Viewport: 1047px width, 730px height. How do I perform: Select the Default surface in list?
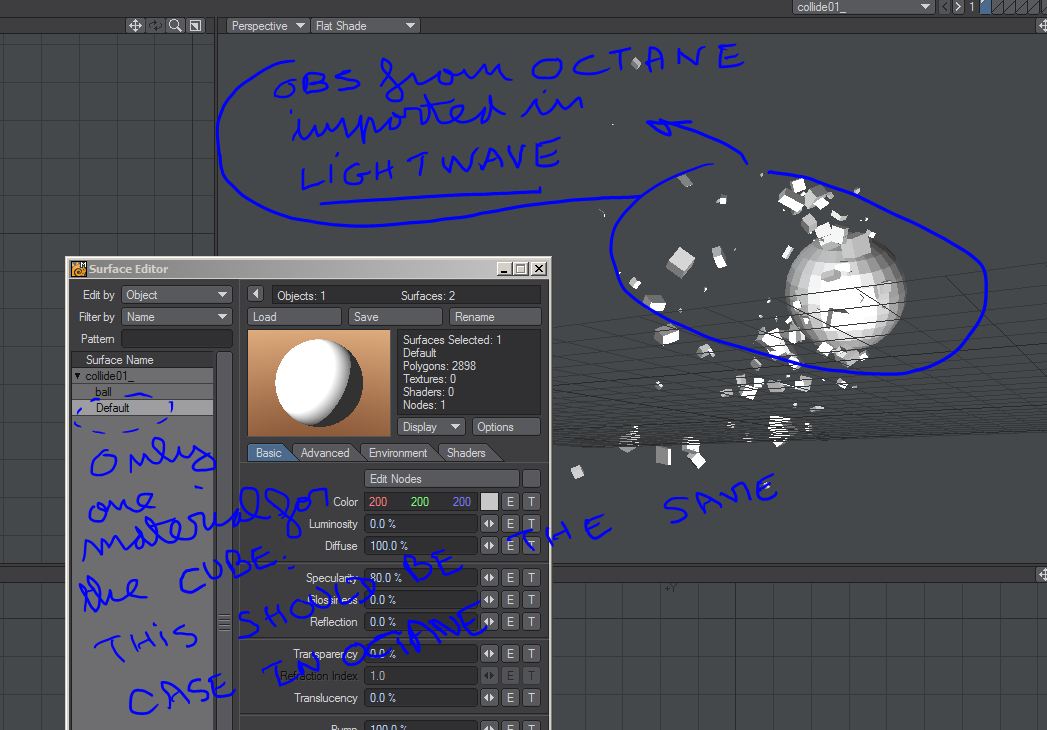click(143, 407)
